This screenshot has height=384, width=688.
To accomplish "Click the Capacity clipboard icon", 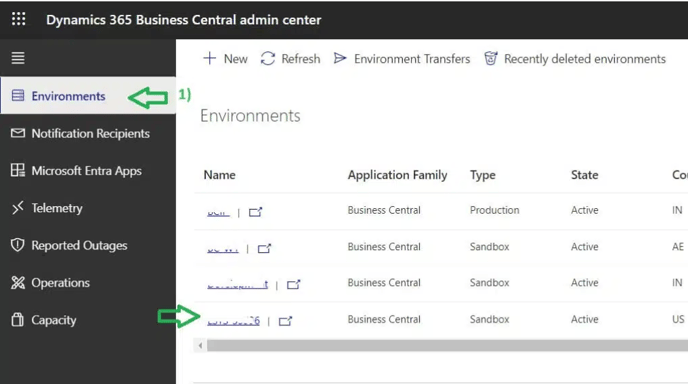I will point(18,319).
